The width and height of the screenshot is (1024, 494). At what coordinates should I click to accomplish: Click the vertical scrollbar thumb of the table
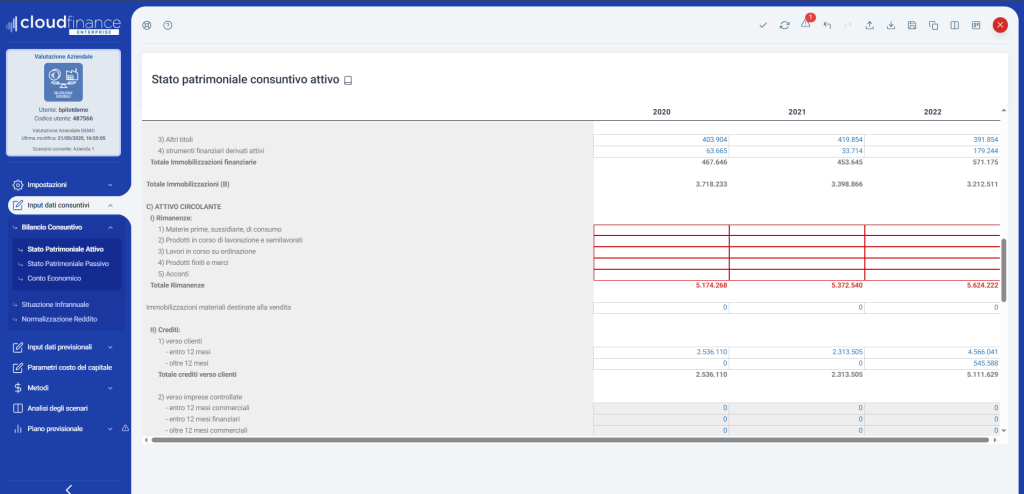click(x=1004, y=269)
